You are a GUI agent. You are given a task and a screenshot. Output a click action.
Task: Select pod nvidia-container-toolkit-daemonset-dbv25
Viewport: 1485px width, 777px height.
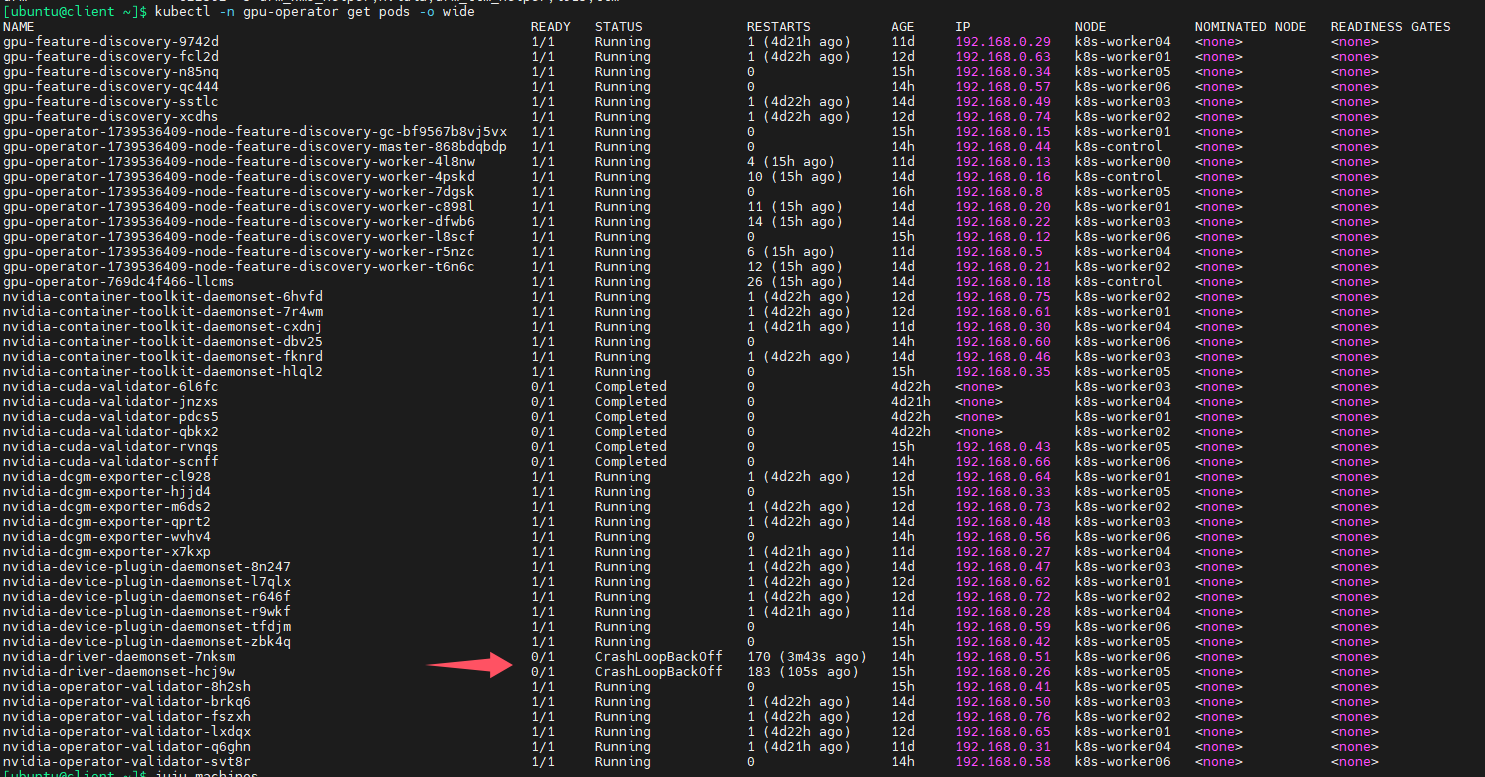(x=162, y=341)
